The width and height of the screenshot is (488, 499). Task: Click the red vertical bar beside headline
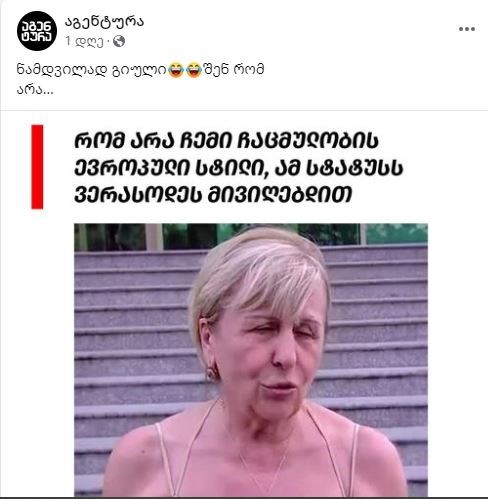(x=37, y=167)
